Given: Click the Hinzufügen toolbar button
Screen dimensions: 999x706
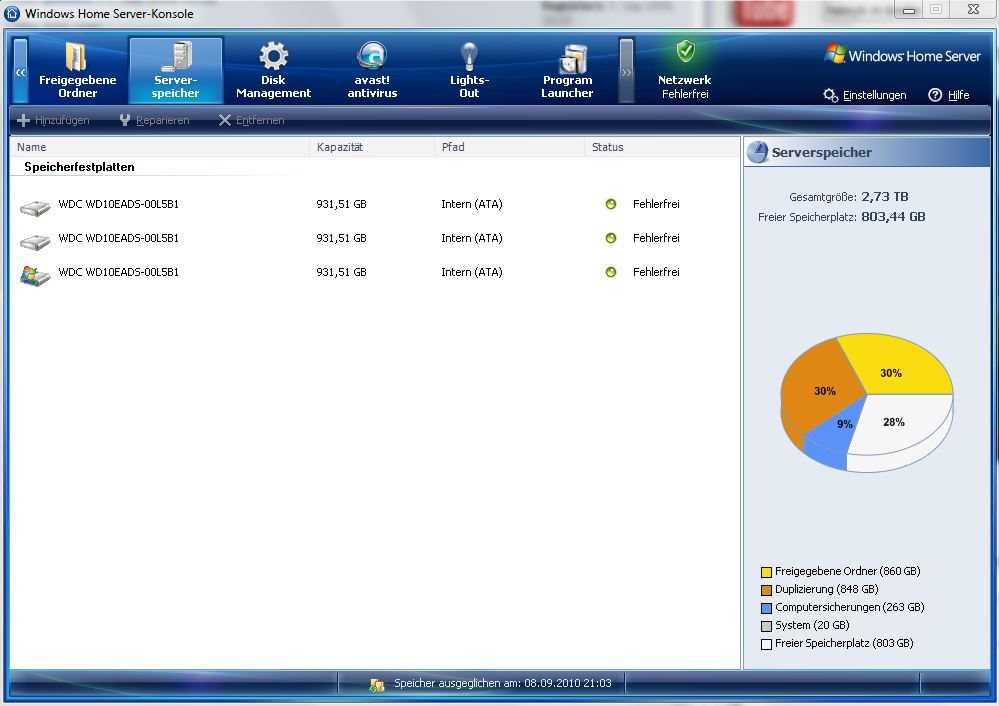Looking at the screenshot, I should coord(54,120).
